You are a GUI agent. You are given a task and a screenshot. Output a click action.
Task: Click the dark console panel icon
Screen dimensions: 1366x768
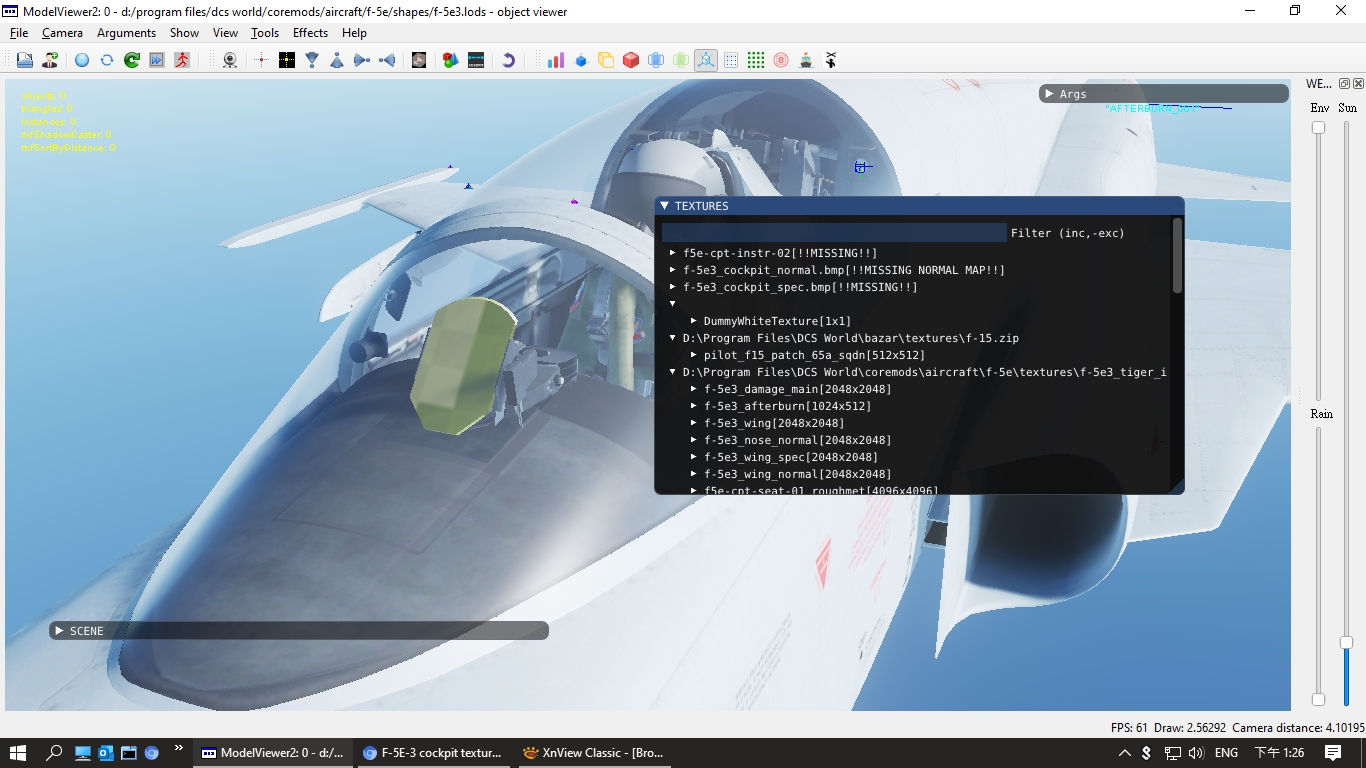pyautogui.click(x=476, y=60)
